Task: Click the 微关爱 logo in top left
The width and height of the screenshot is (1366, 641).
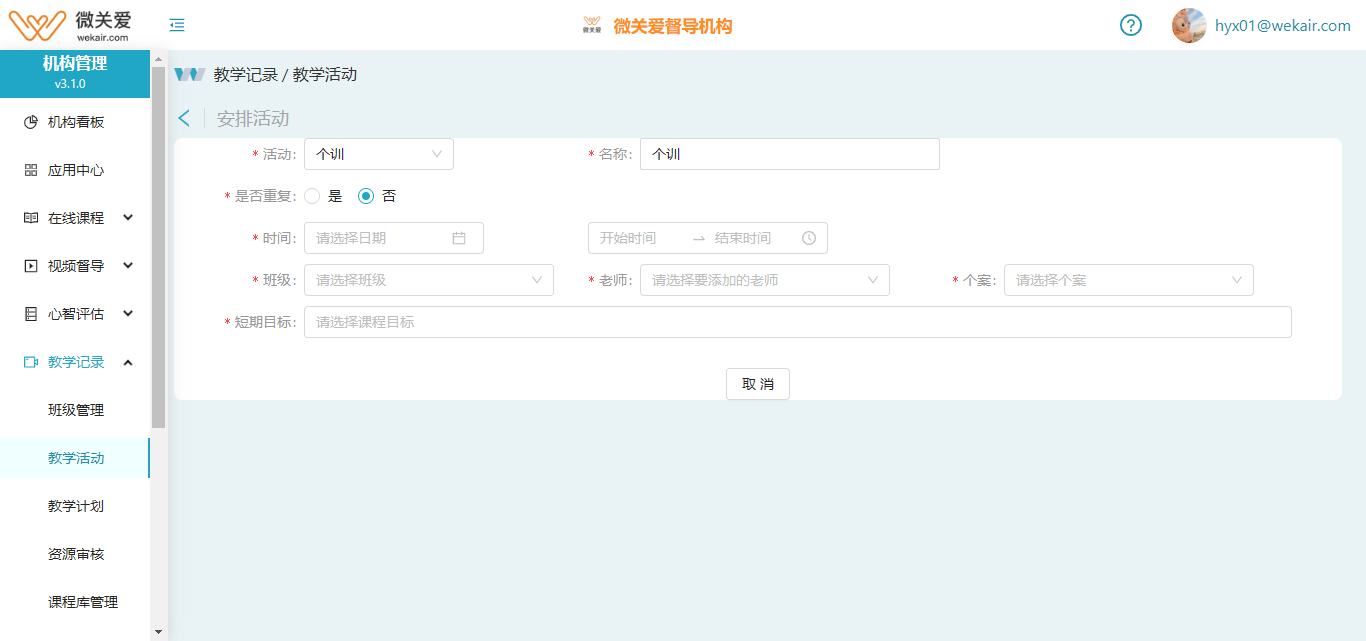Action: pos(70,25)
